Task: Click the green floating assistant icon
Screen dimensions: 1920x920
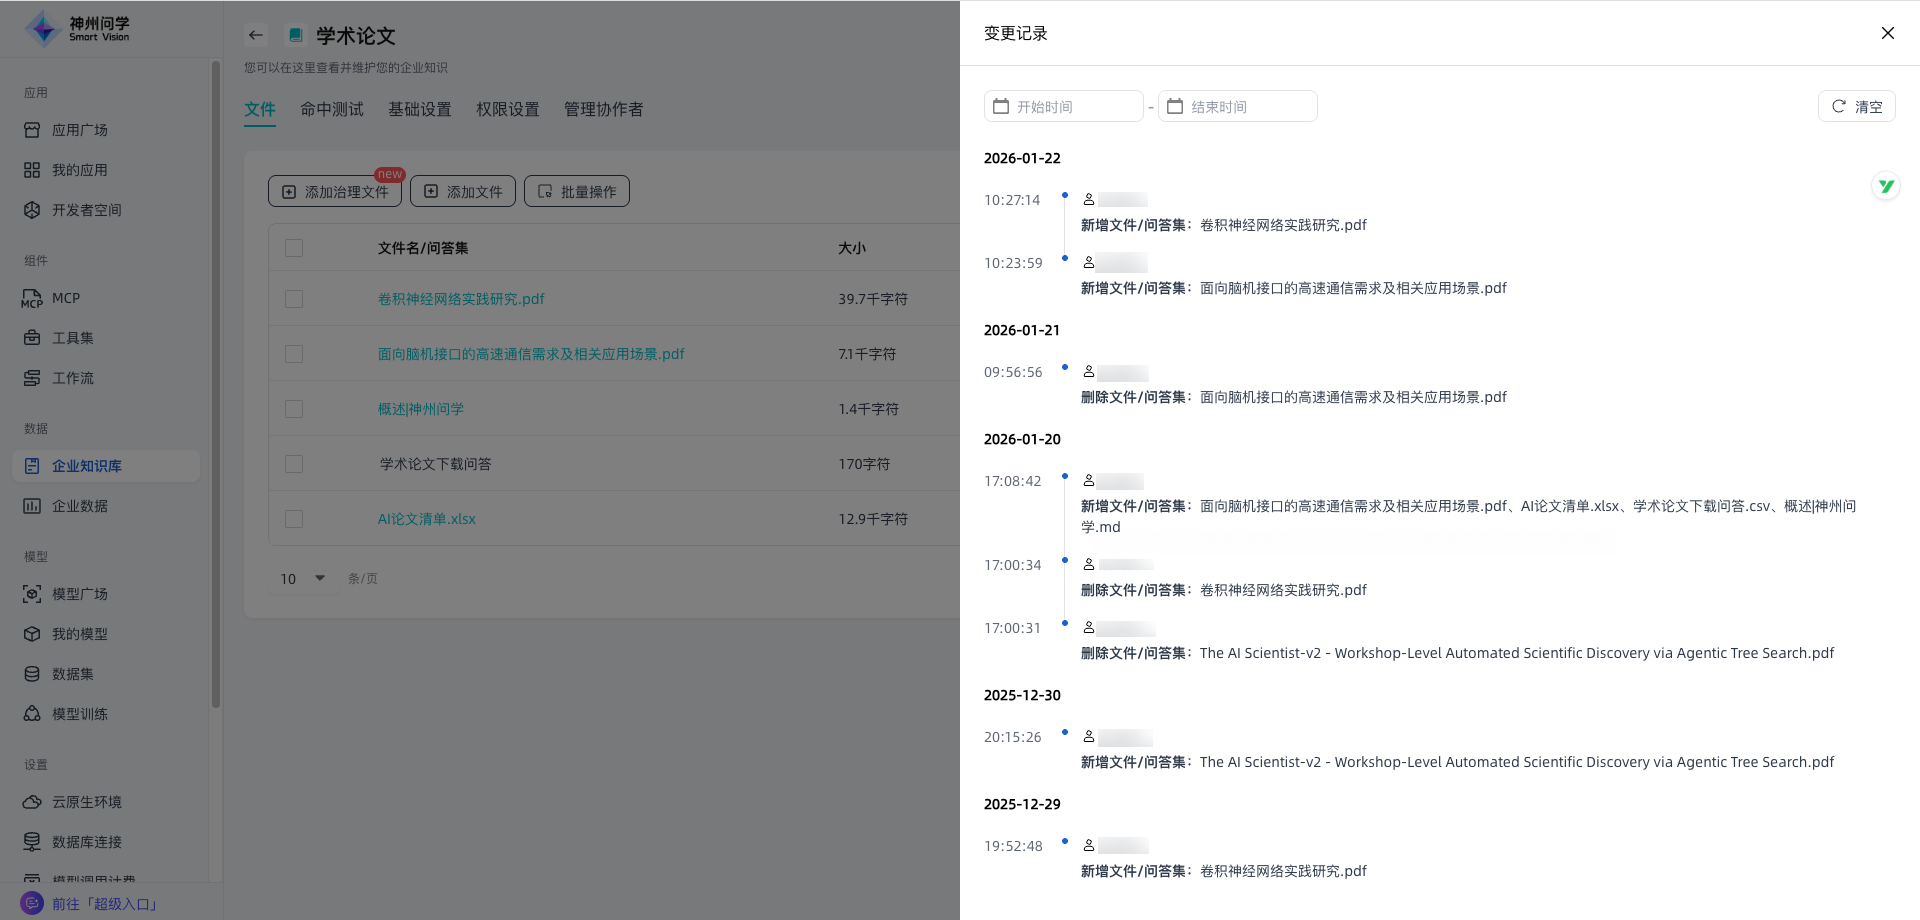Action: click(x=1885, y=186)
